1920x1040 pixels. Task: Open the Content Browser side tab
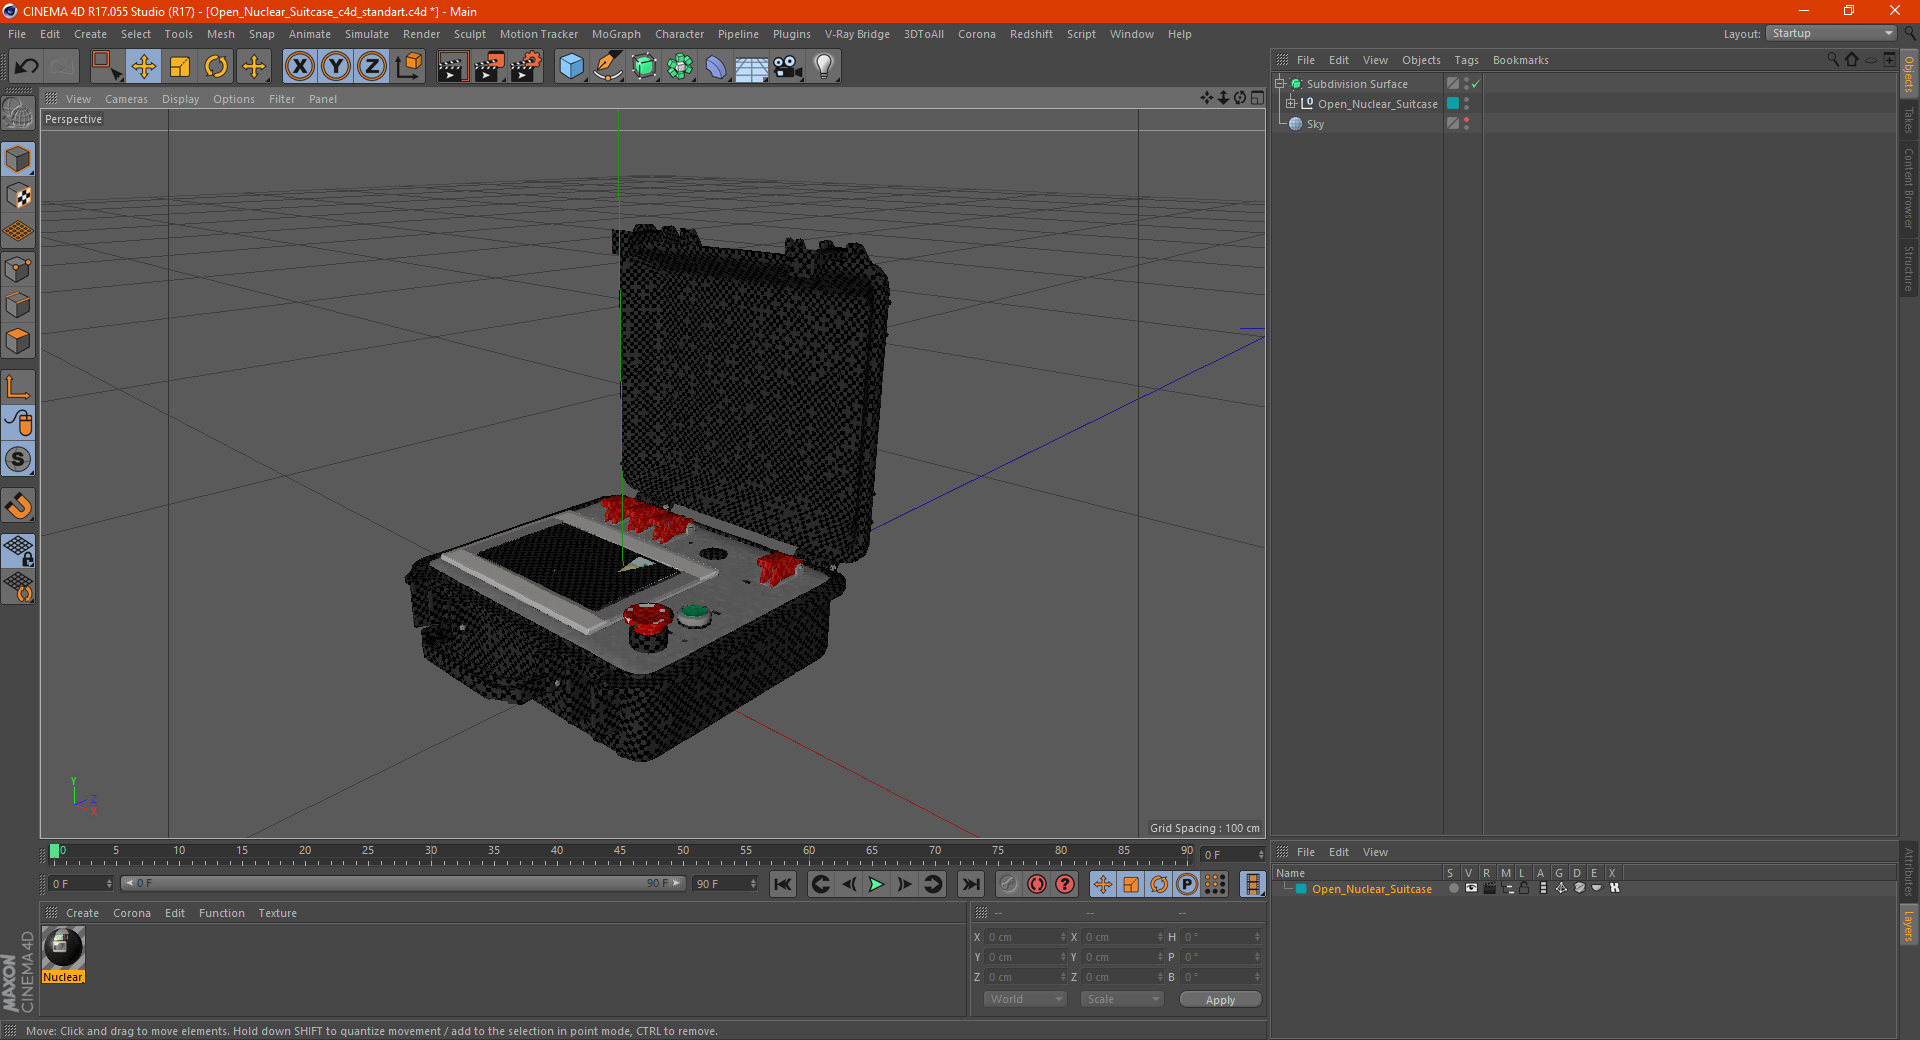click(1909, 188)
